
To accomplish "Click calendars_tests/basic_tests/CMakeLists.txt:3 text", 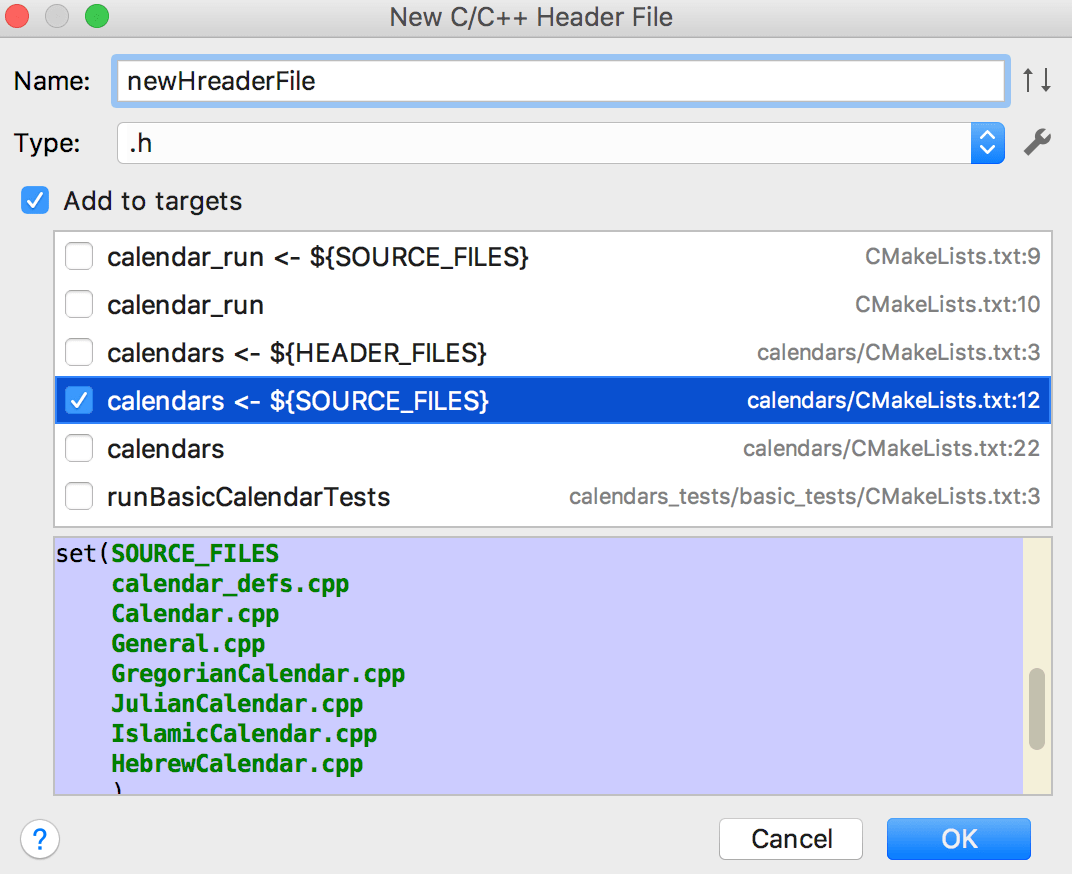I will click(x=805, y=496).
